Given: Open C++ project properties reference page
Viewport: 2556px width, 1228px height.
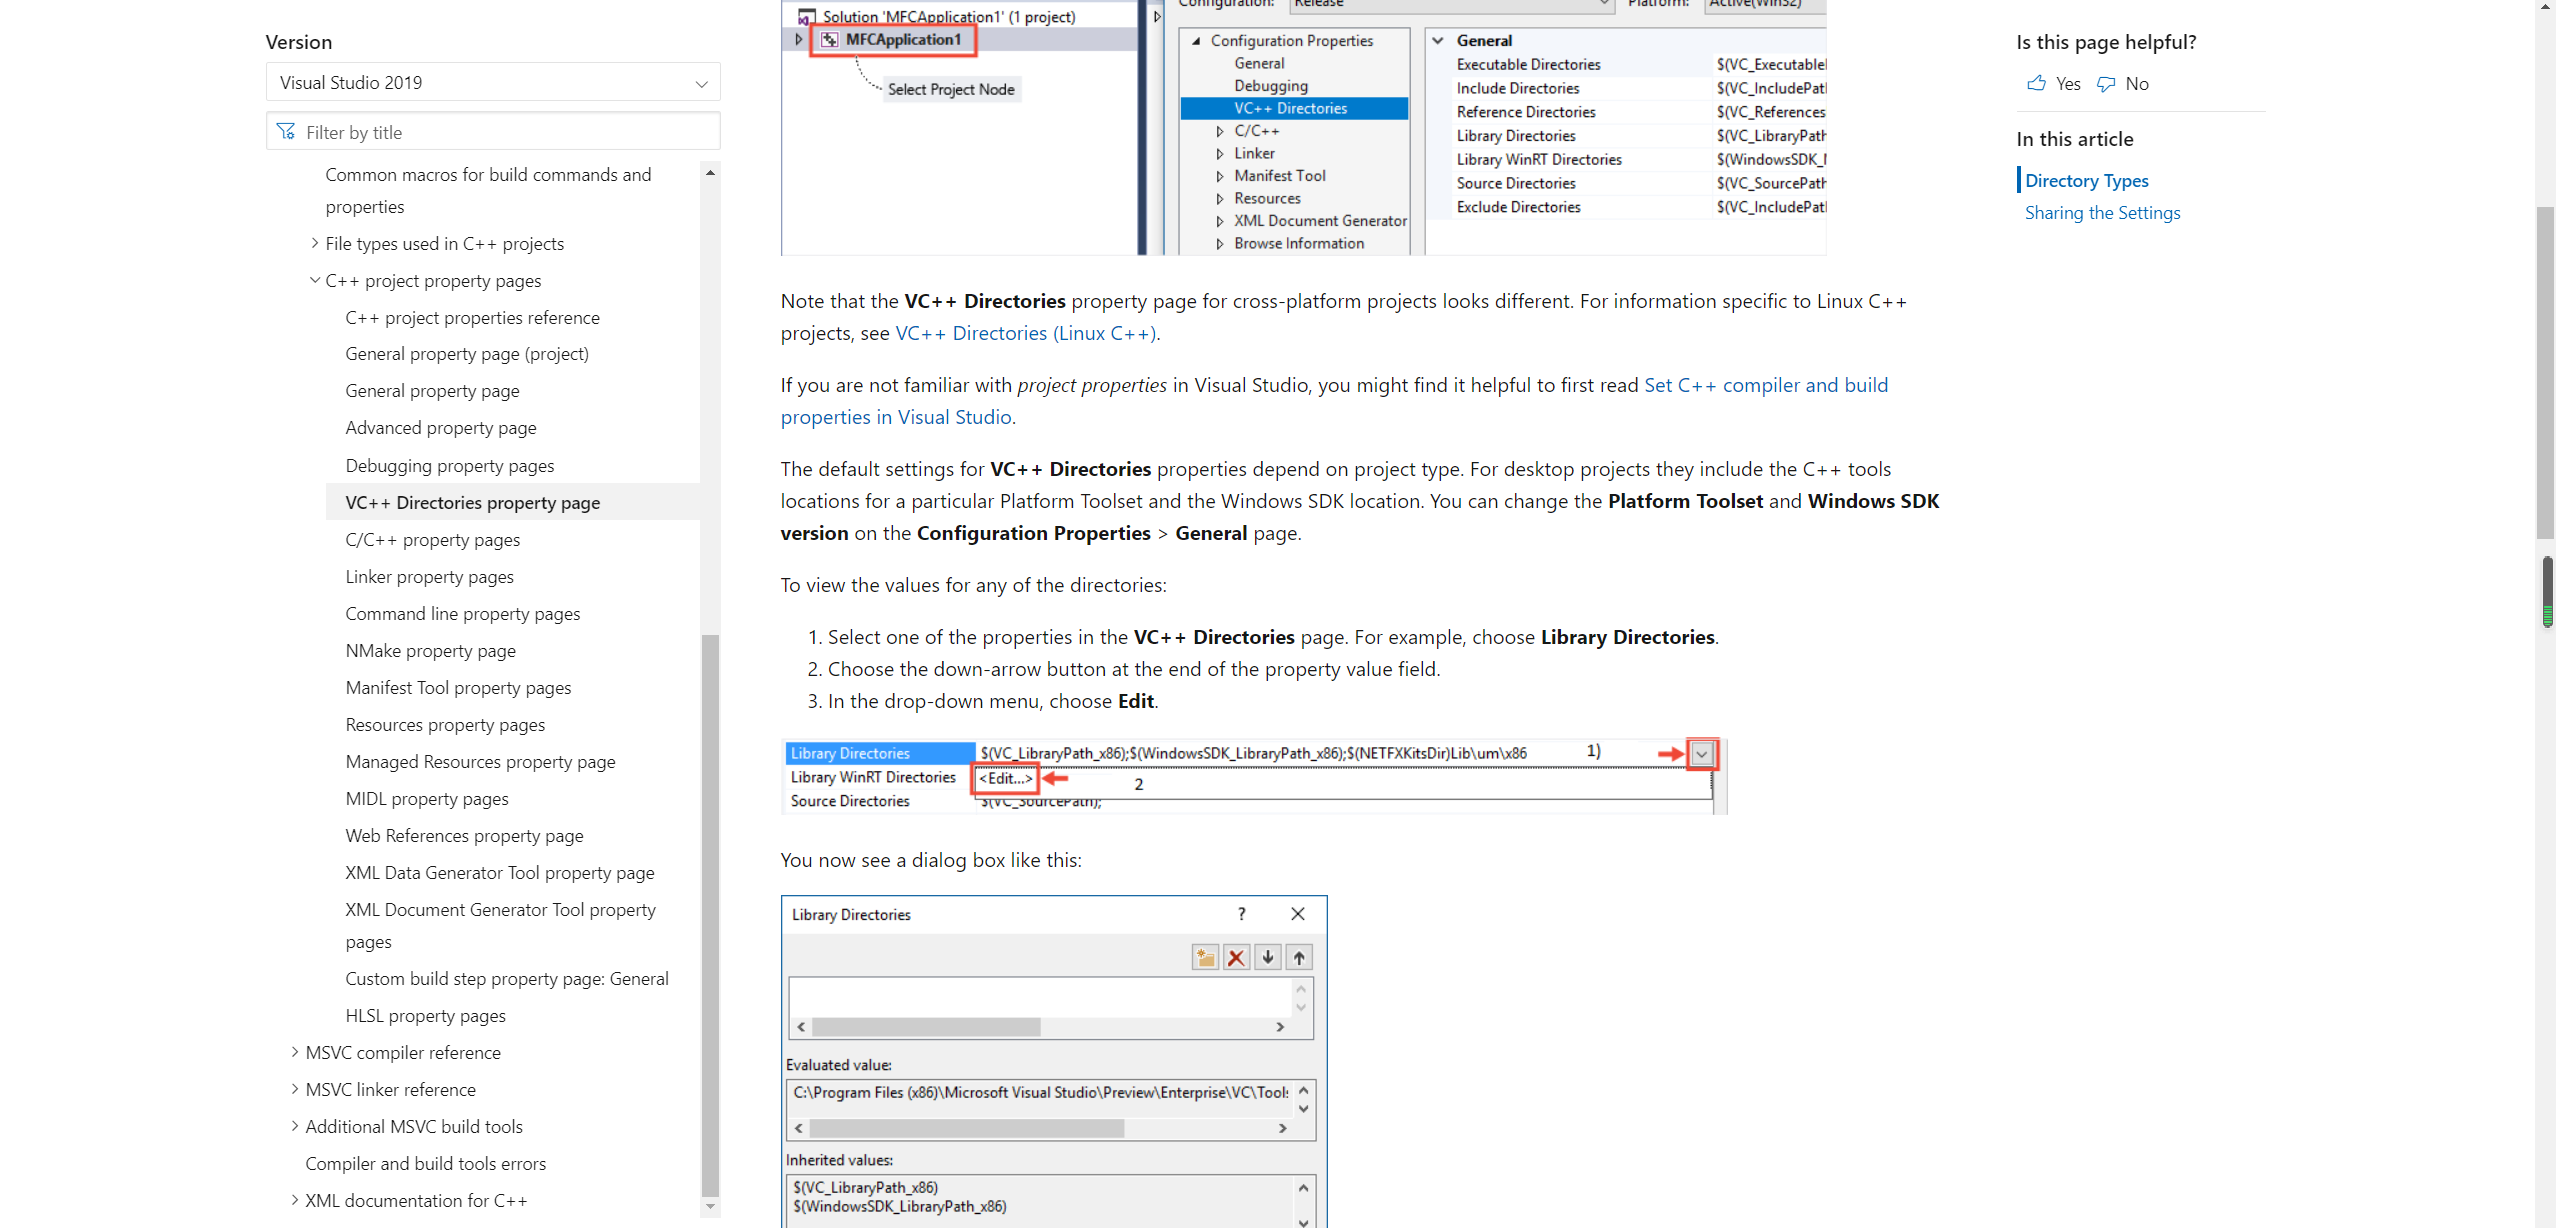Looking at the screenshot, I should coord(472,317).
